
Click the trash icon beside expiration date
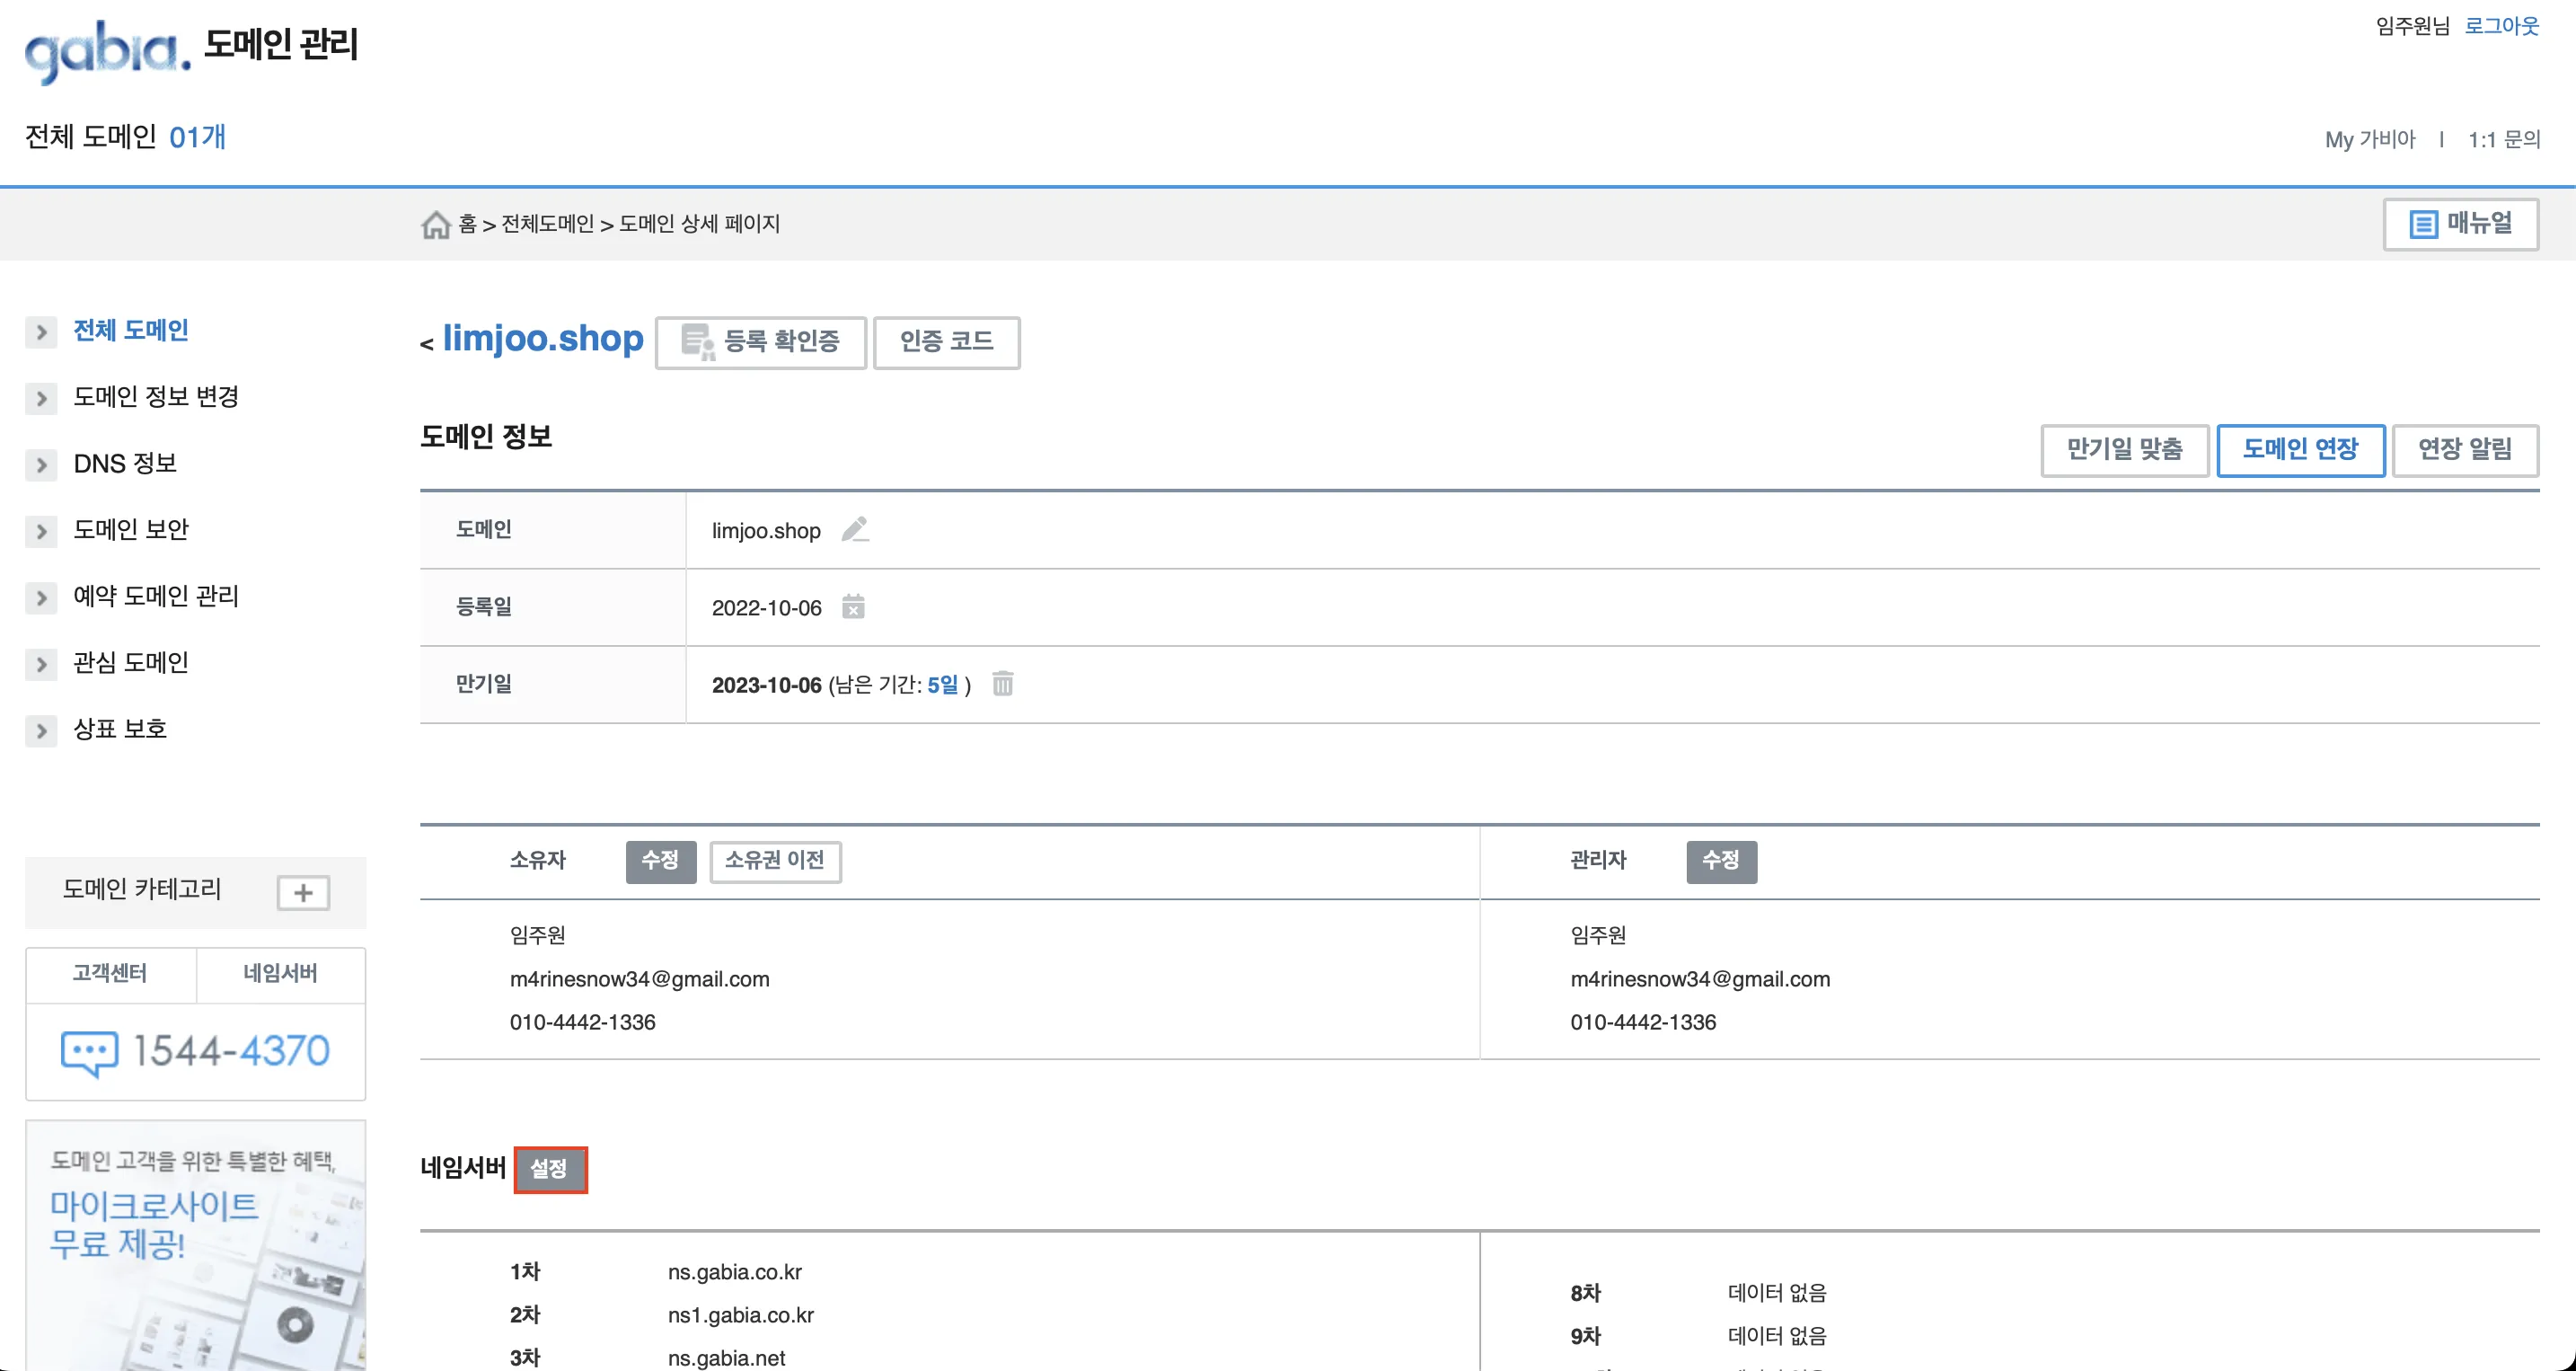click(x=1002, y=684)
